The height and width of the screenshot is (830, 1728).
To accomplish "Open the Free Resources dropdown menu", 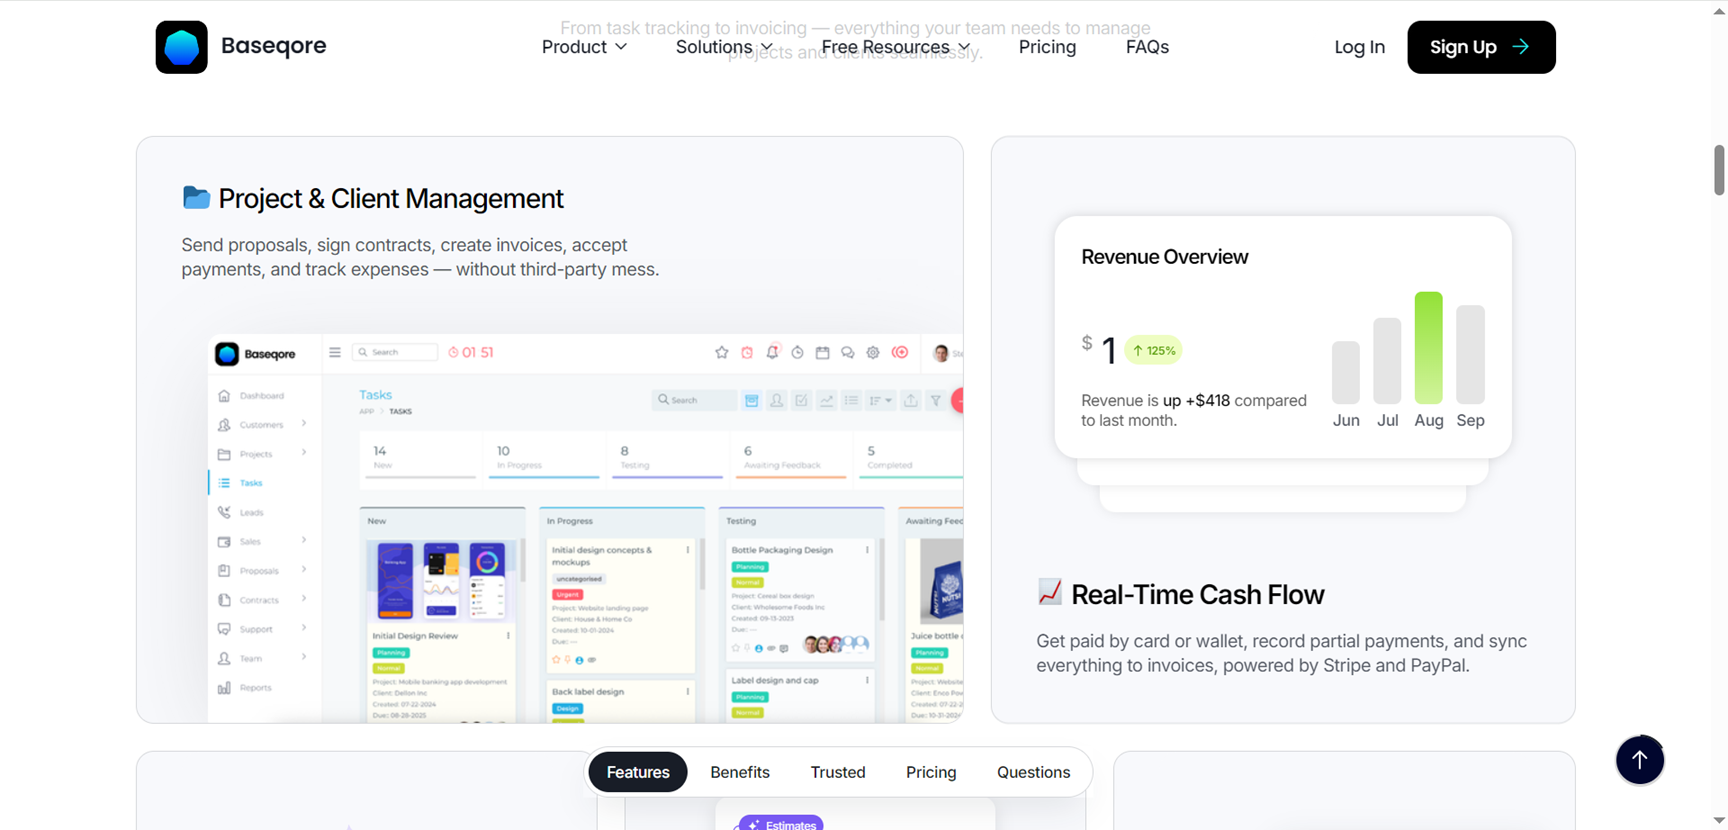I will click(x=896, y=47).
